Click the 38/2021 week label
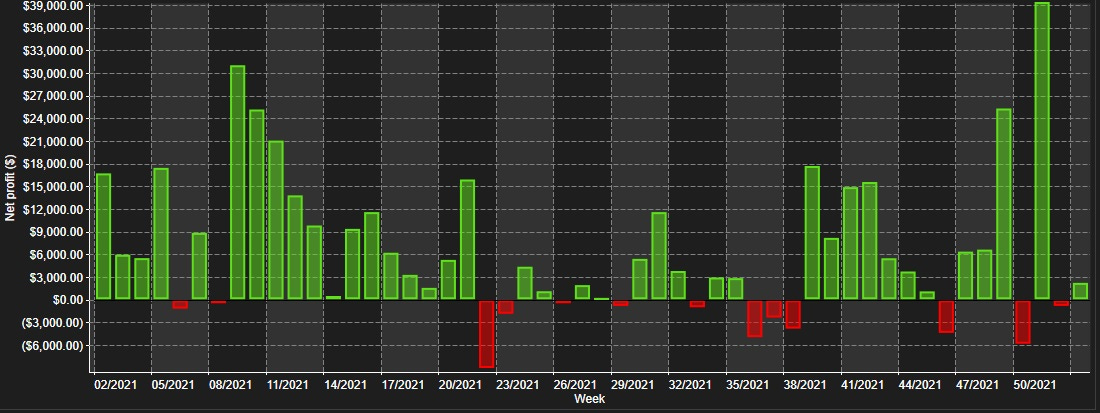The image size is (1100, 413). (x=805, y=385)
